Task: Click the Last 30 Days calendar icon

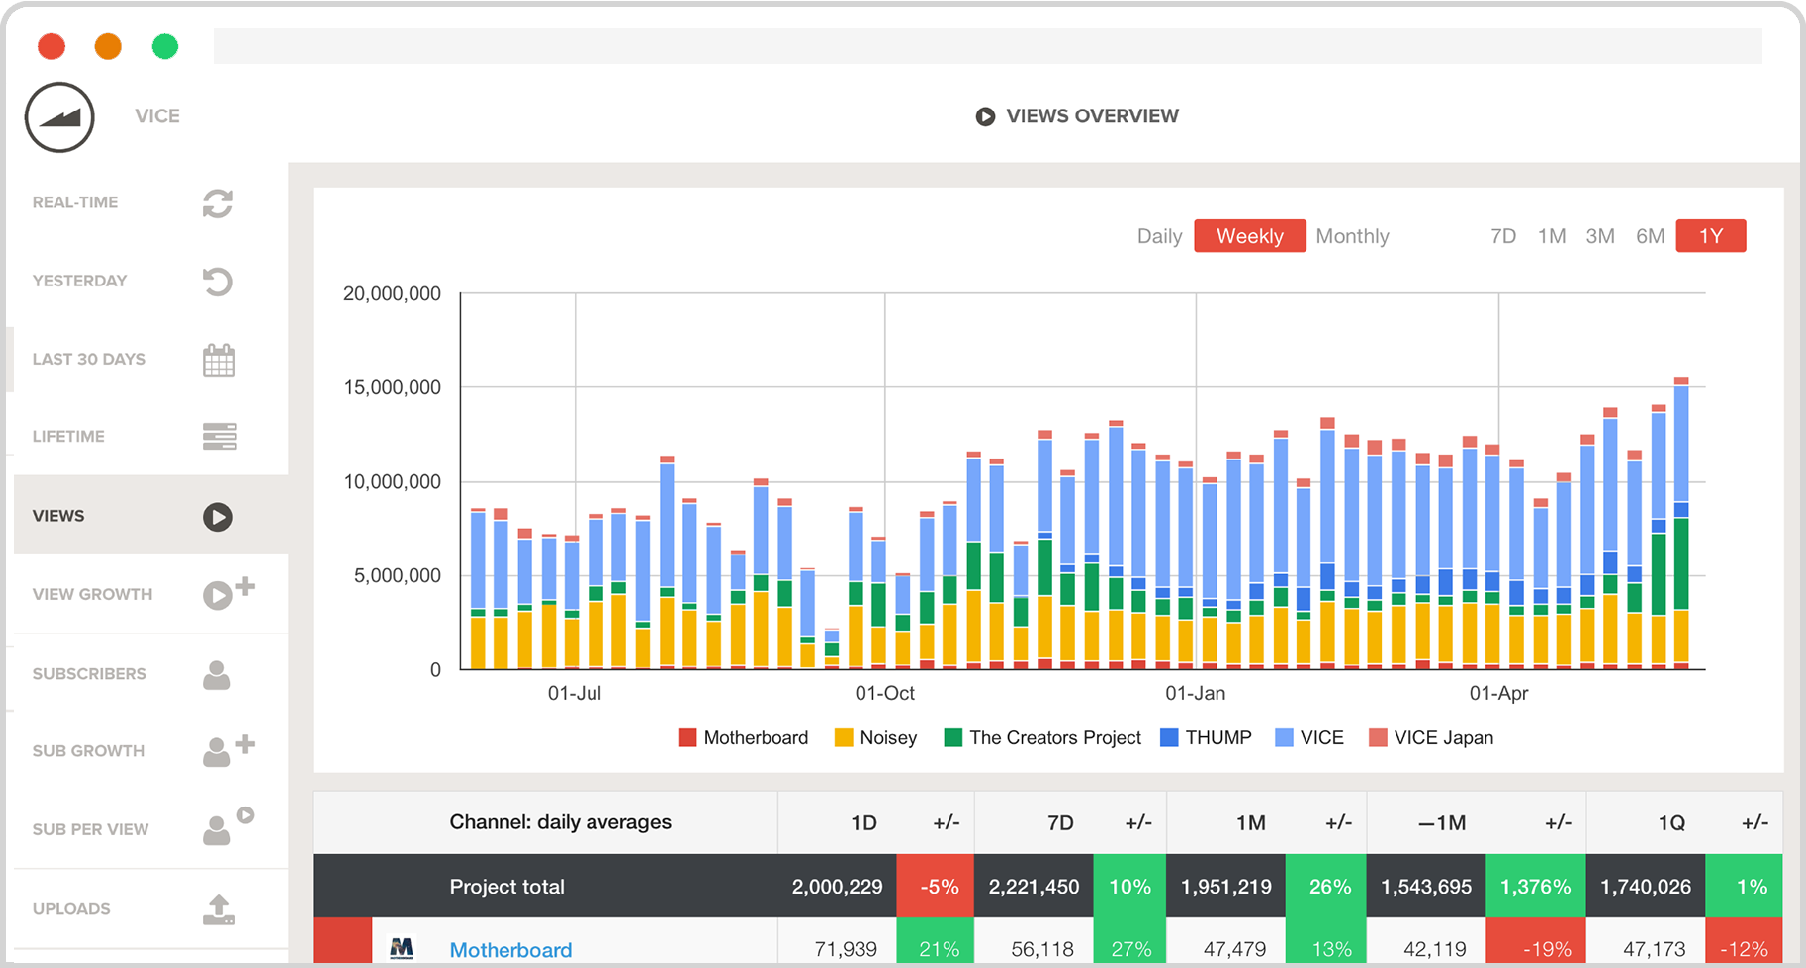Action: click(x=218, y=360)
